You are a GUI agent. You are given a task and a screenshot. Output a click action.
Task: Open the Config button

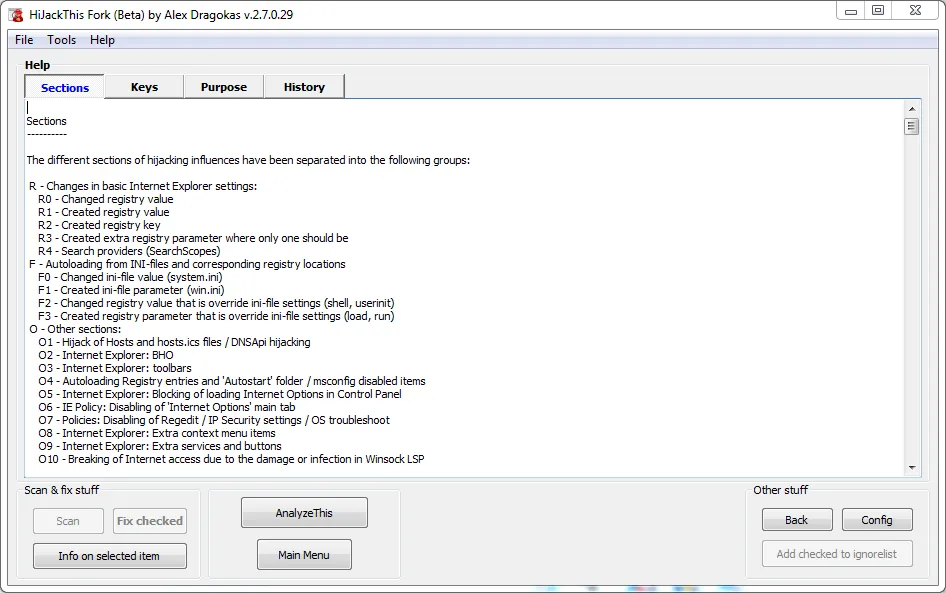point(877,520)
